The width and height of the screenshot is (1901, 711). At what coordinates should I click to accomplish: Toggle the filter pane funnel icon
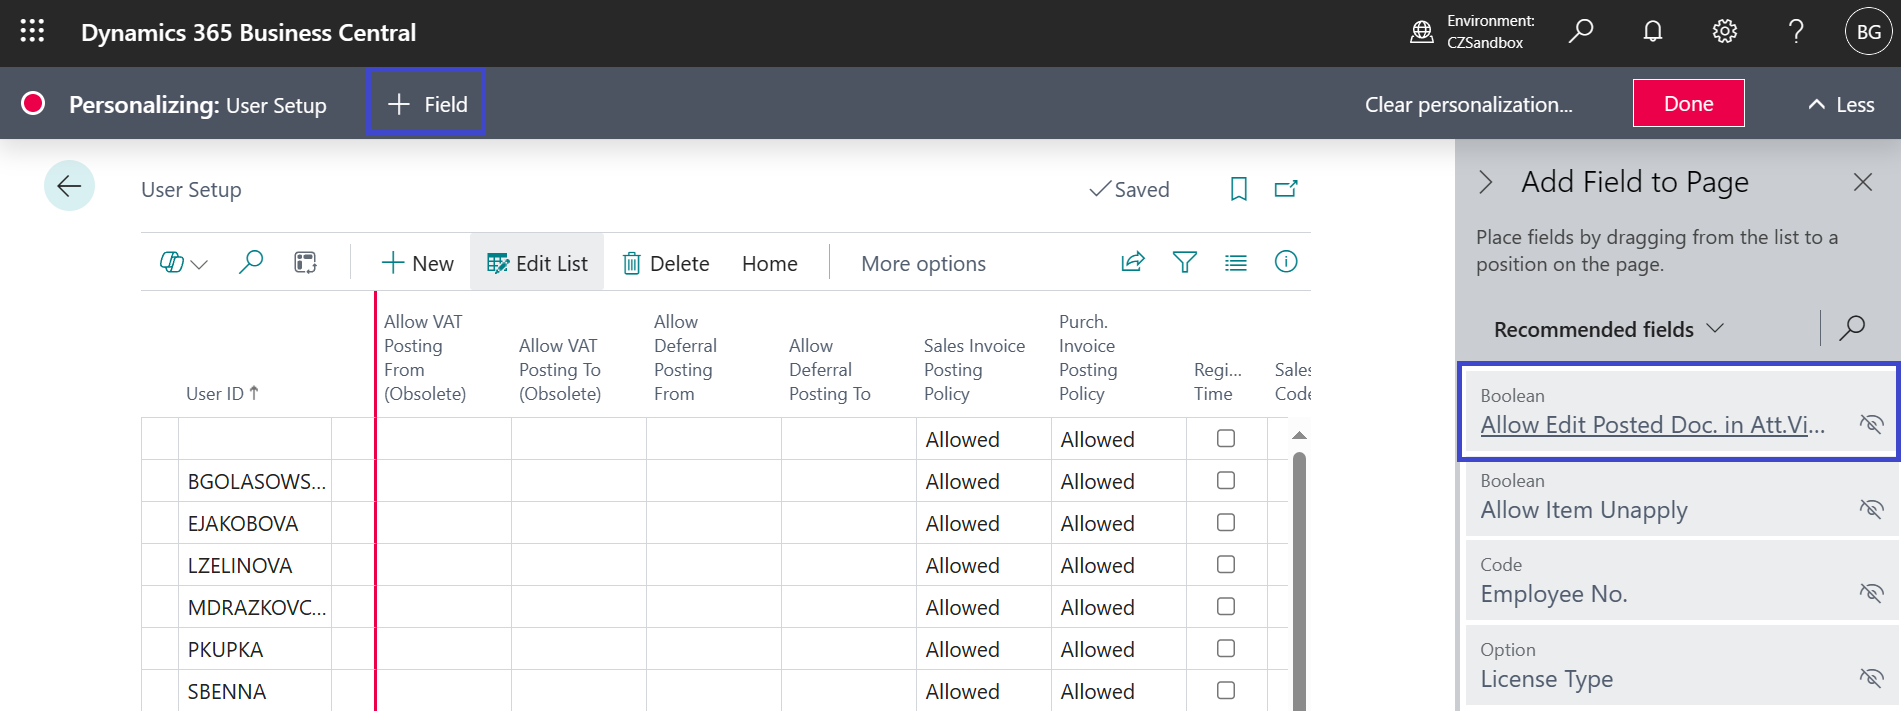[1185, 263]
